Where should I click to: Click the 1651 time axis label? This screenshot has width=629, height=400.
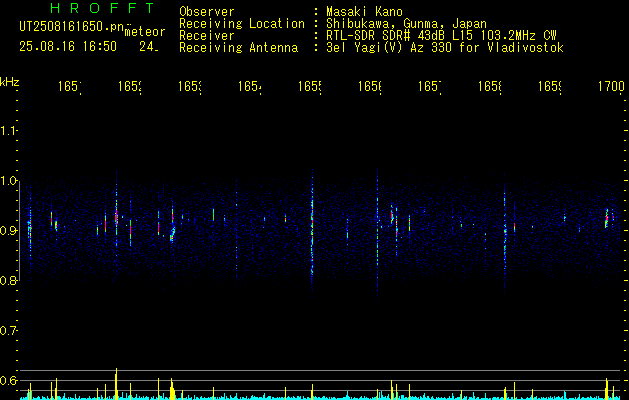70,86
